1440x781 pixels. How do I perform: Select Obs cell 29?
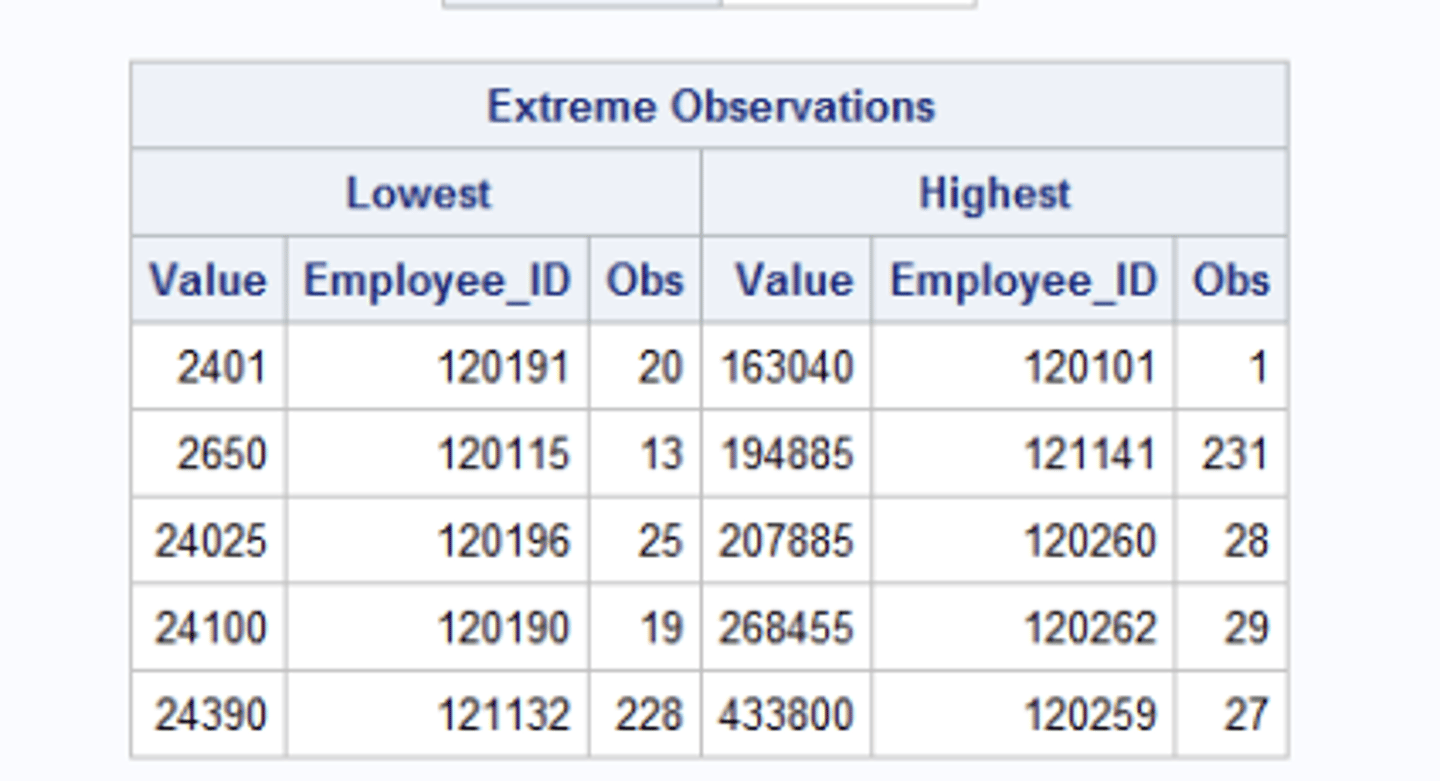[x=1247, y=628]
